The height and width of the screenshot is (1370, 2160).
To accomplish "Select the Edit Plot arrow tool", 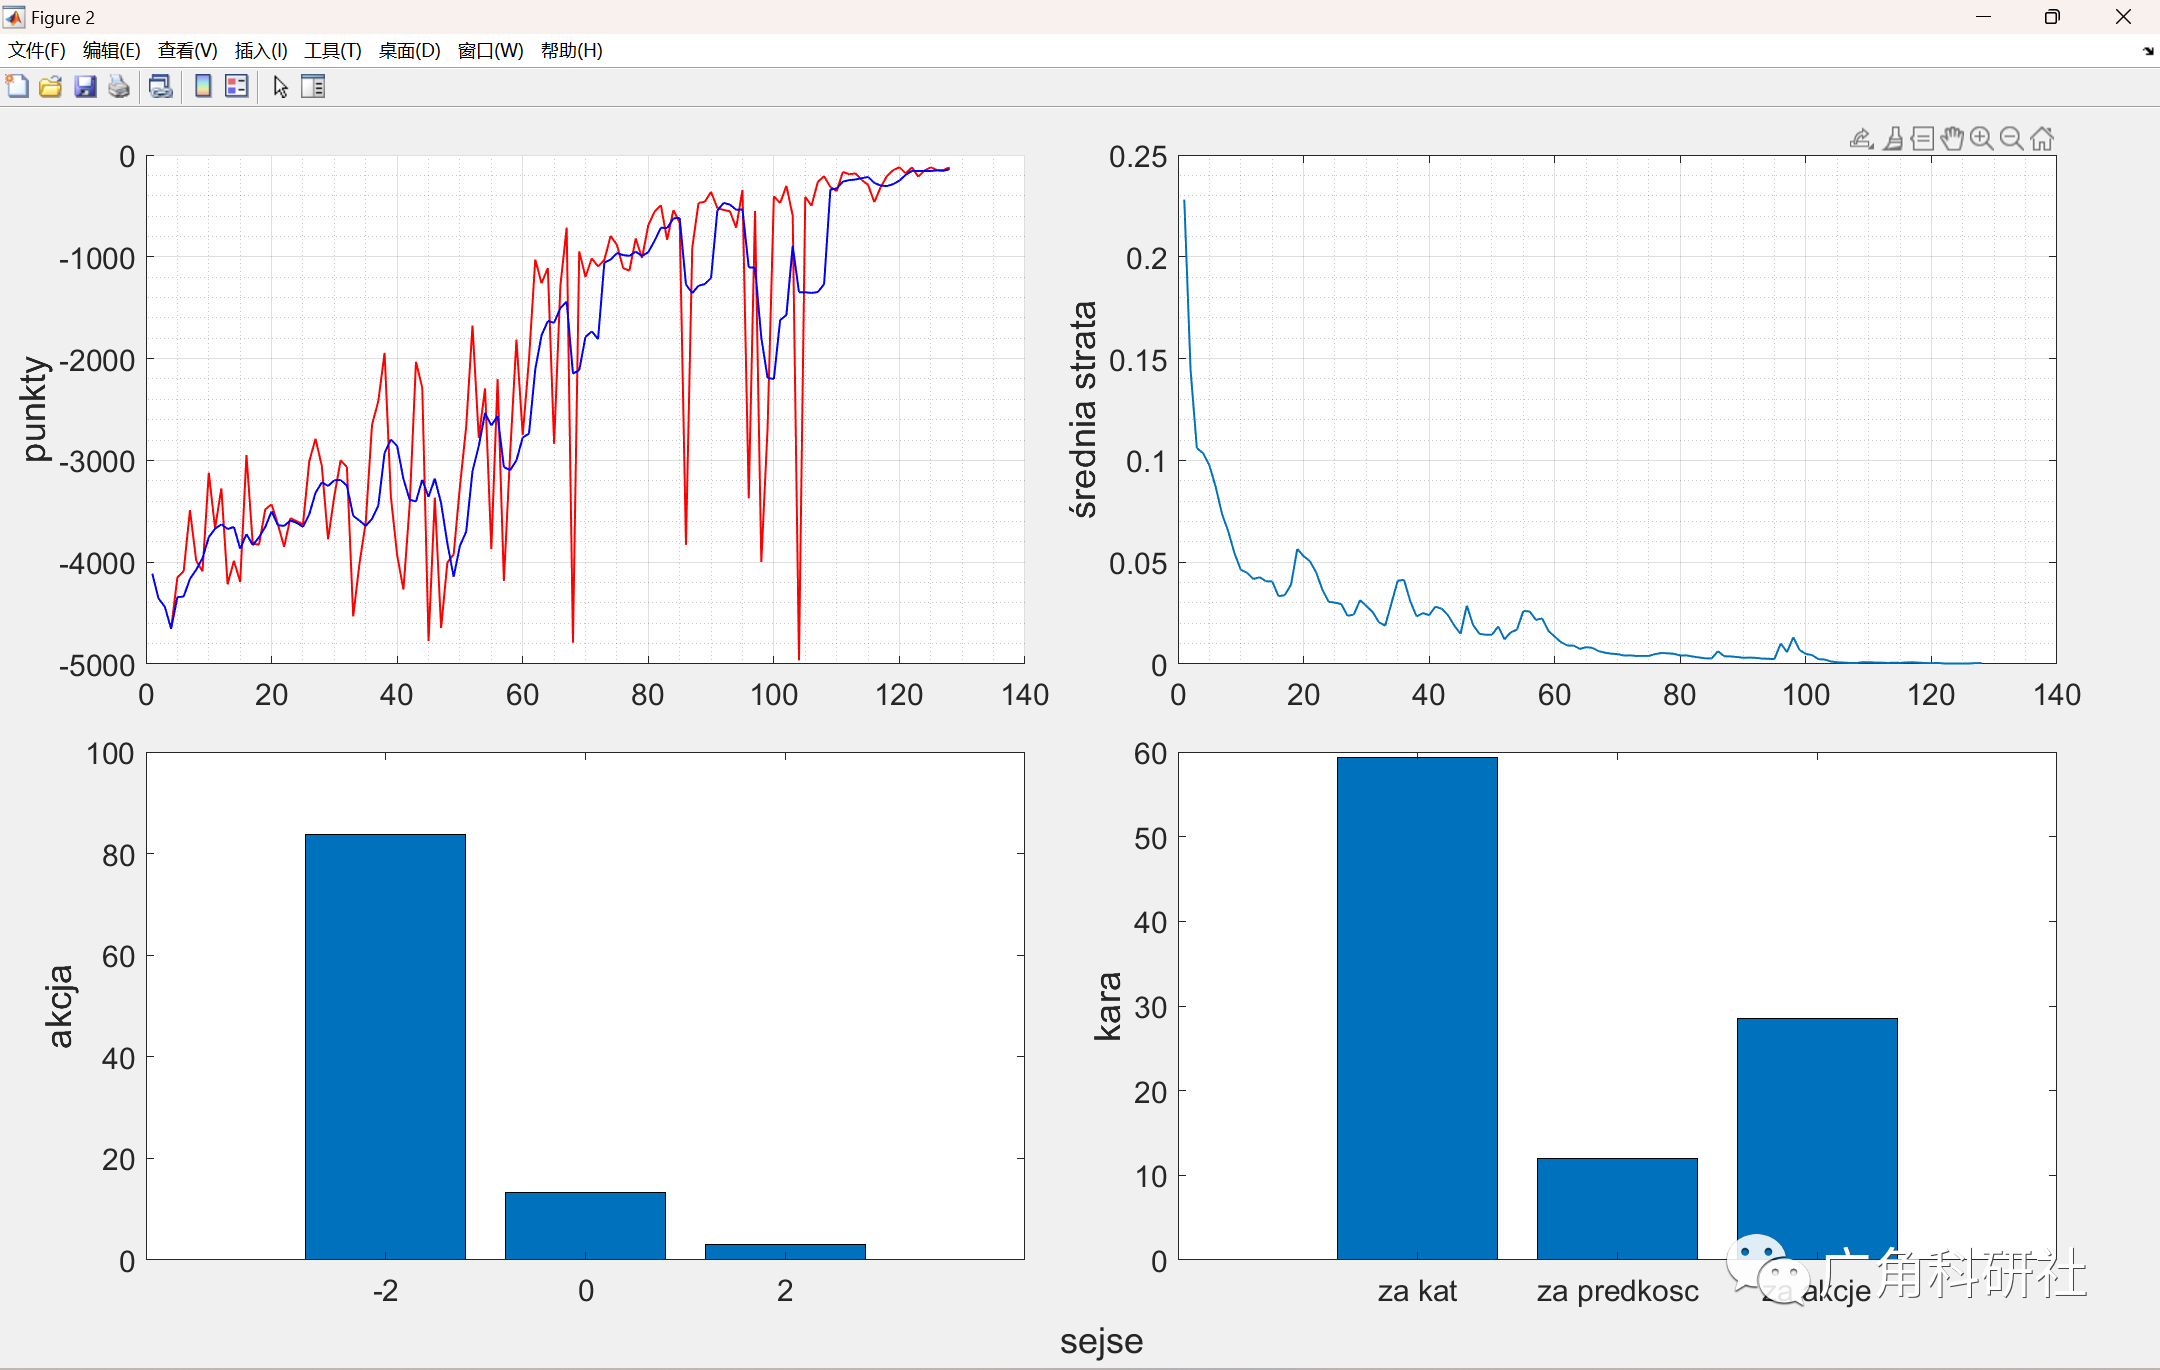I will coord(281,87).
